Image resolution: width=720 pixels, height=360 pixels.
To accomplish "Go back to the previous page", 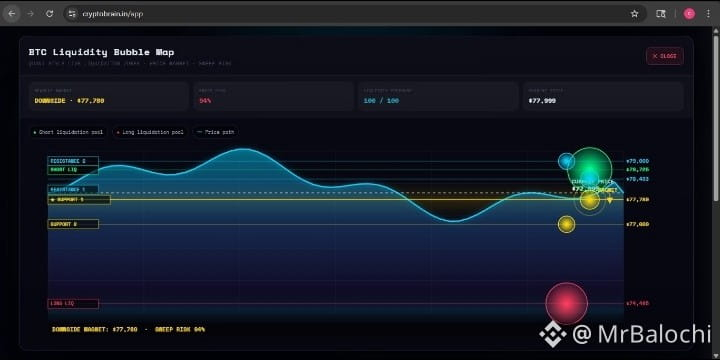I will [x=11, y=14].
